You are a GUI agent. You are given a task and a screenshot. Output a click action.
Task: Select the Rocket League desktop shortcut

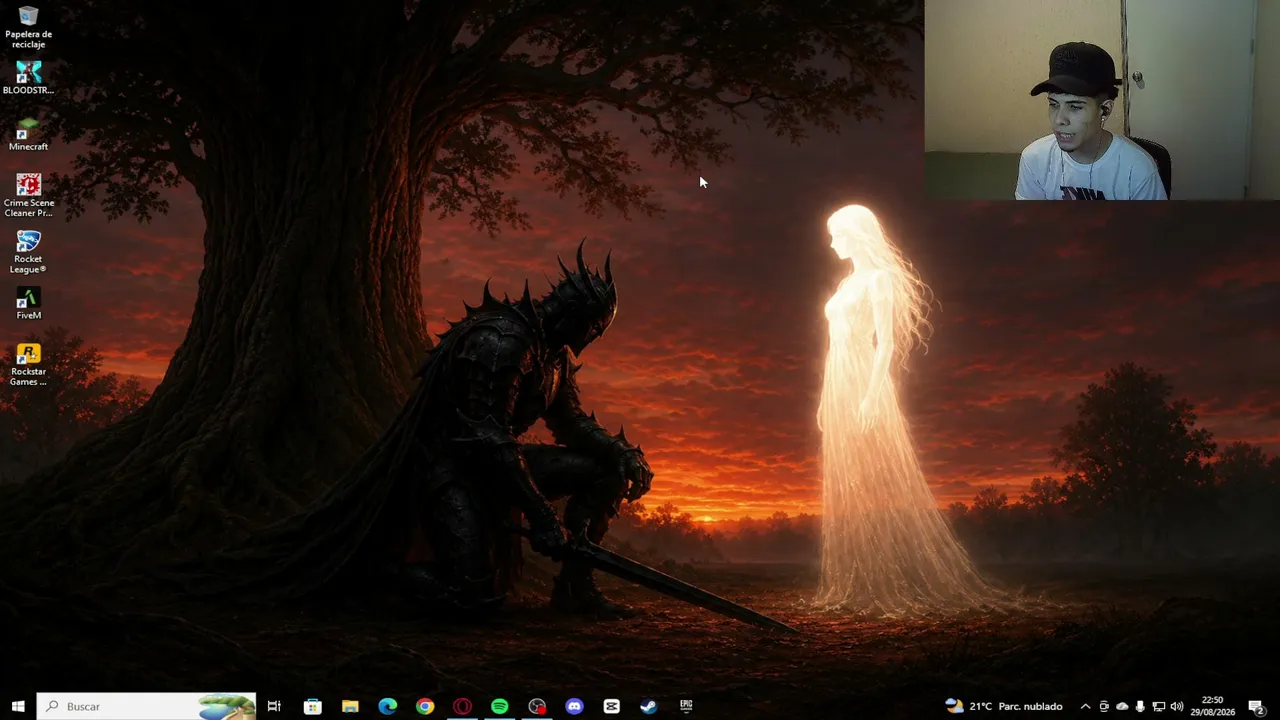pyautogui.click(x=28, y=252)
